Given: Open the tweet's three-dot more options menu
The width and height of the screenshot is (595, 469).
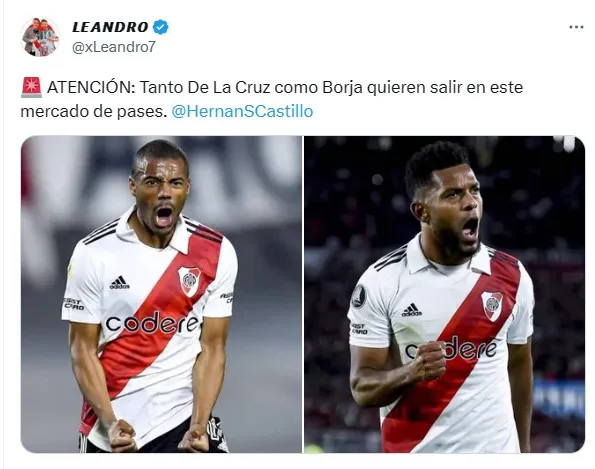Looking at the screenshot, I should pos(576,27).
